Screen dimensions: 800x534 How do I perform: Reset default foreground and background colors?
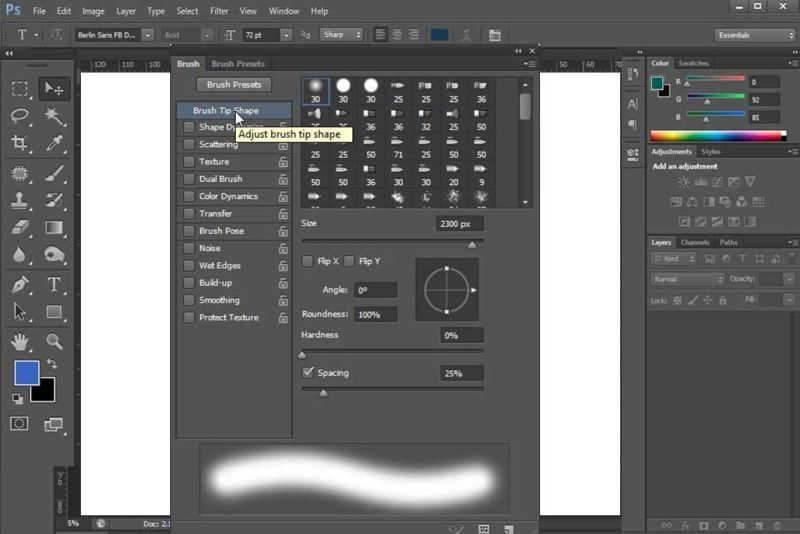pos(17,399)
